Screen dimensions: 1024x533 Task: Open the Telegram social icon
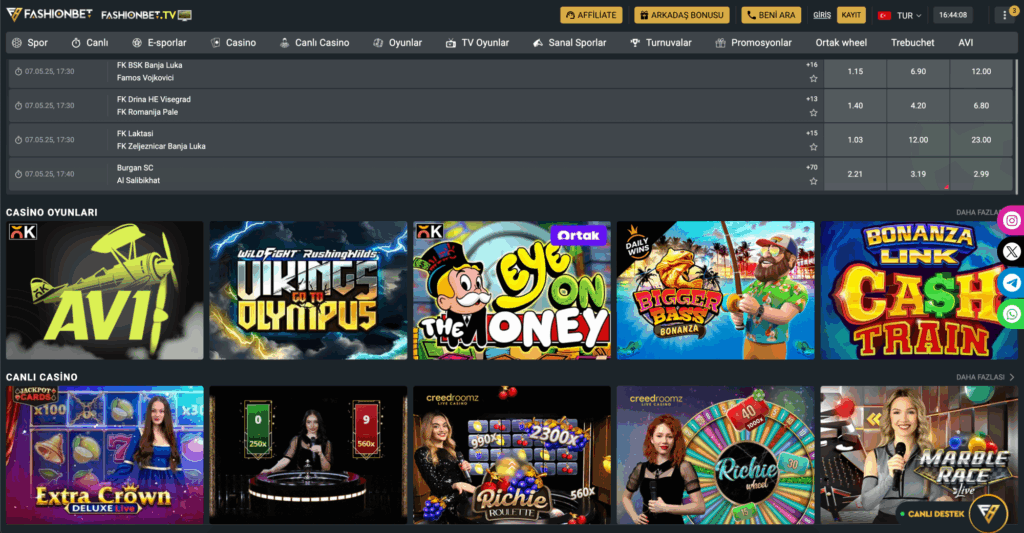tap(1012, 283)
